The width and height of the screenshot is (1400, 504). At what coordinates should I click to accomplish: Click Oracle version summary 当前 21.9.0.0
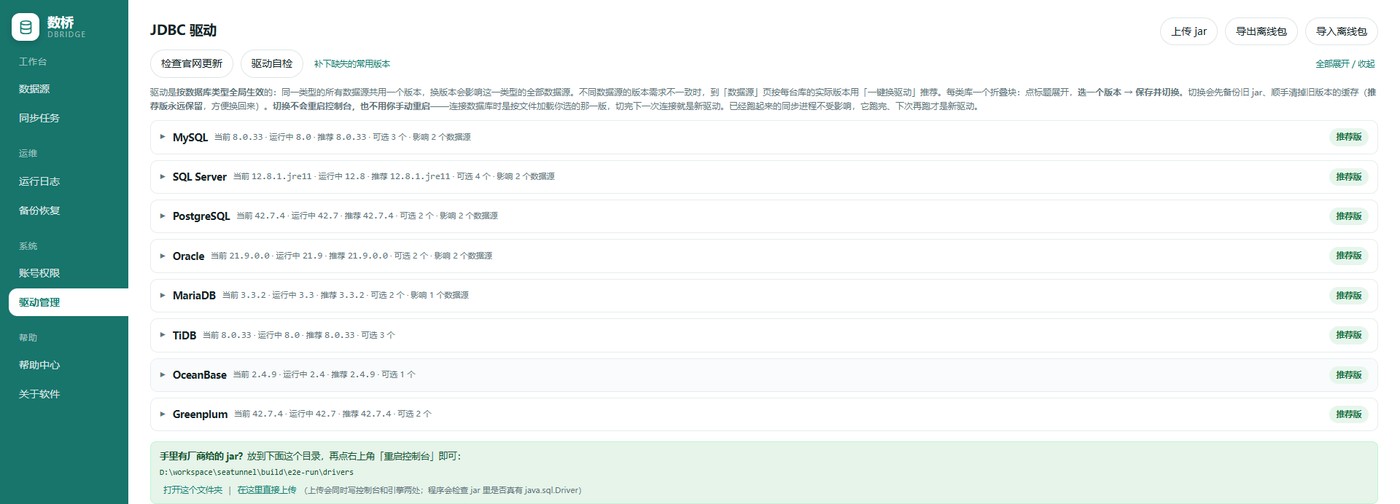240,256
